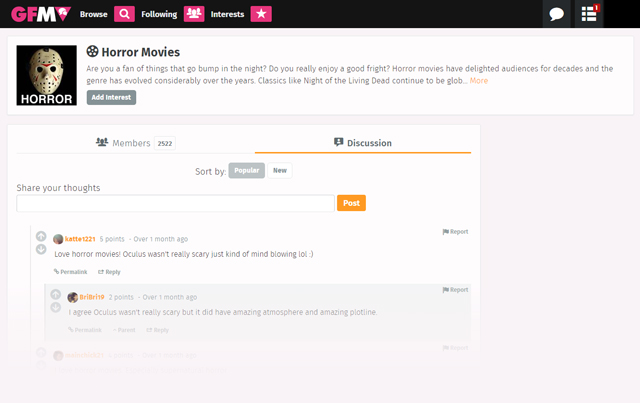Image resolution: width=640 pixels, height=403 pixels.
Task: Click BriBri19's reply text about atmosphere
Action: pyautogui.click(x=223, y=312)
